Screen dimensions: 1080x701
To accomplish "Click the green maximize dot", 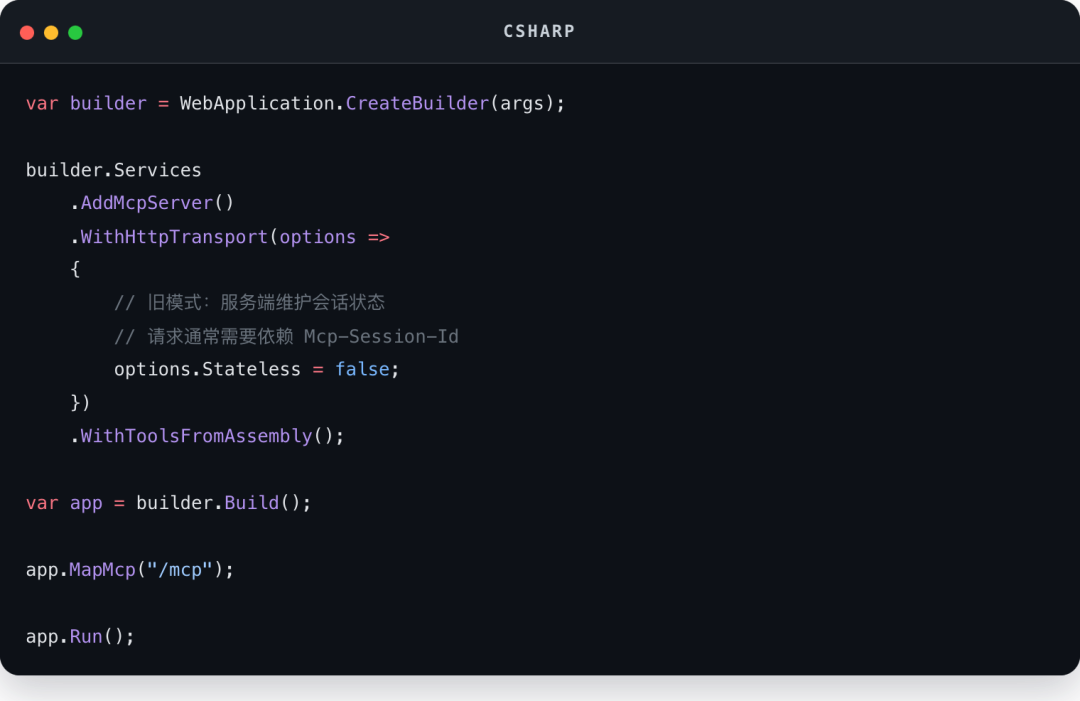I will [x=75, y=32].
